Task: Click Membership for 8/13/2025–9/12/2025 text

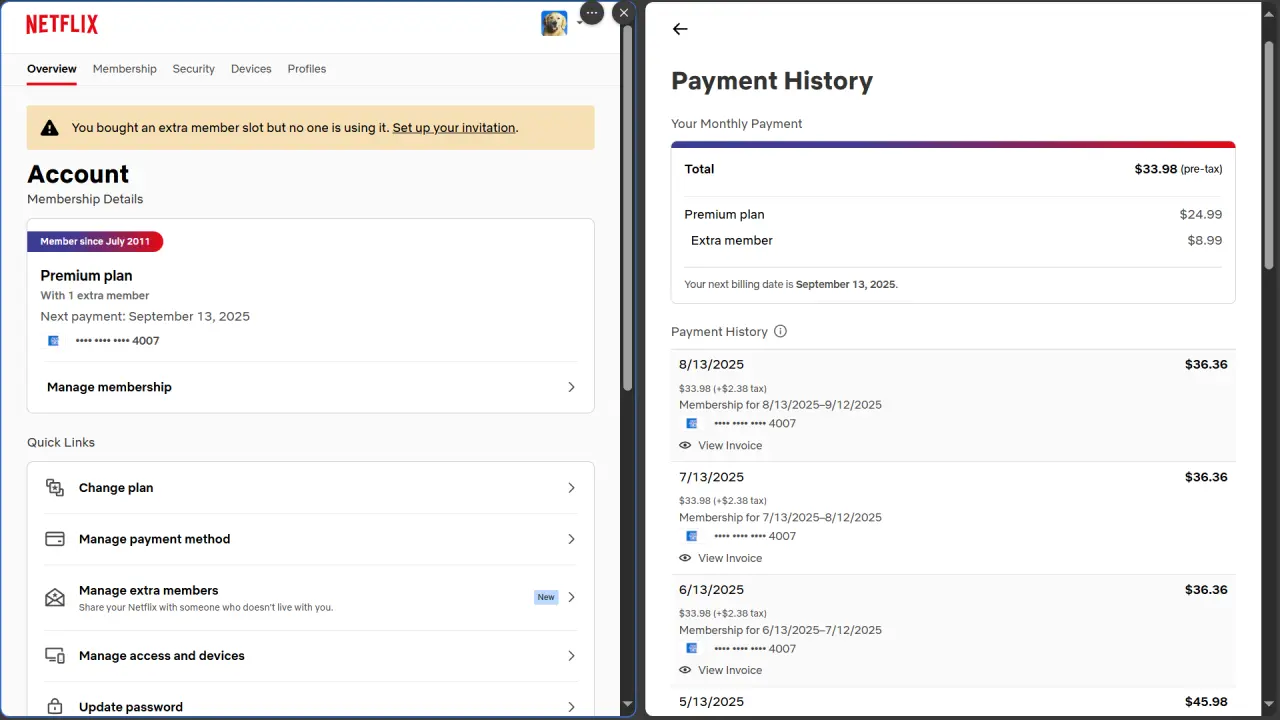Action: pos(780,405)
